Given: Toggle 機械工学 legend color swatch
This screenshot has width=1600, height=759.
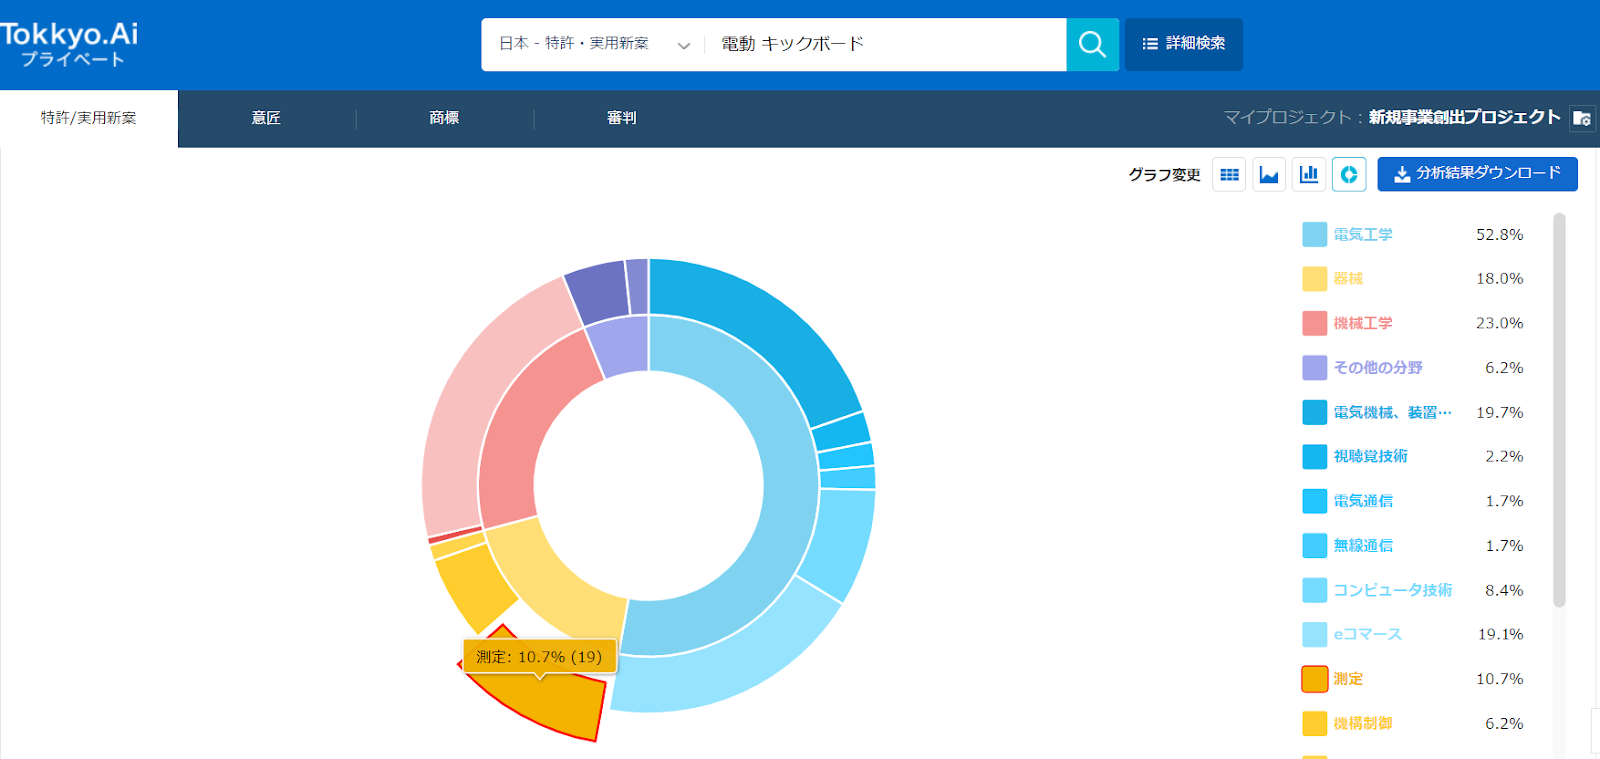Looking at the screenshot, I should (x=1314, y=323).
